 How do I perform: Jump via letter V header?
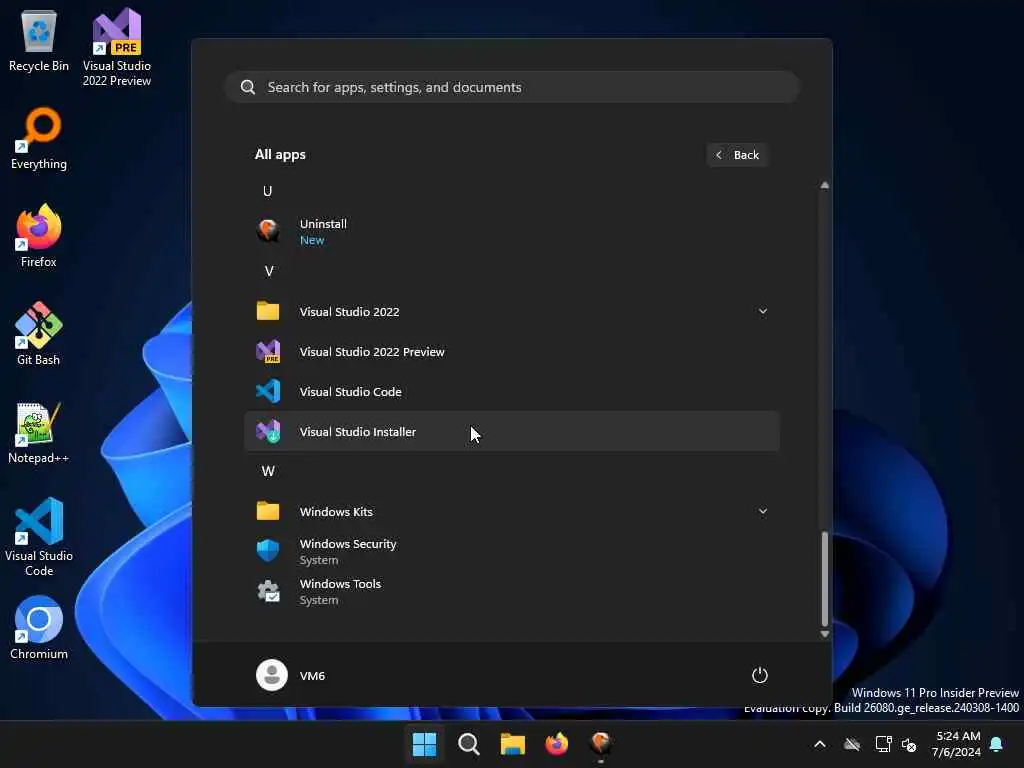268,271
